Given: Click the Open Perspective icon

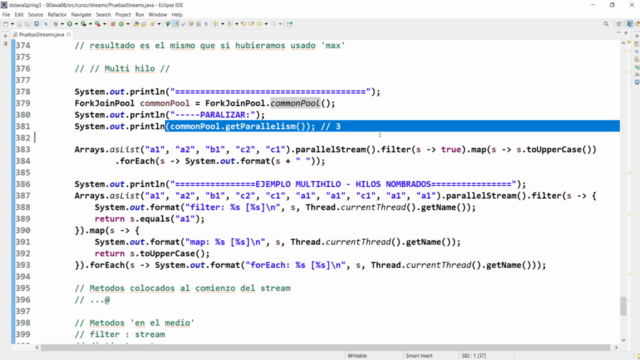Looking at the screenshot, I should pos(619,24).
